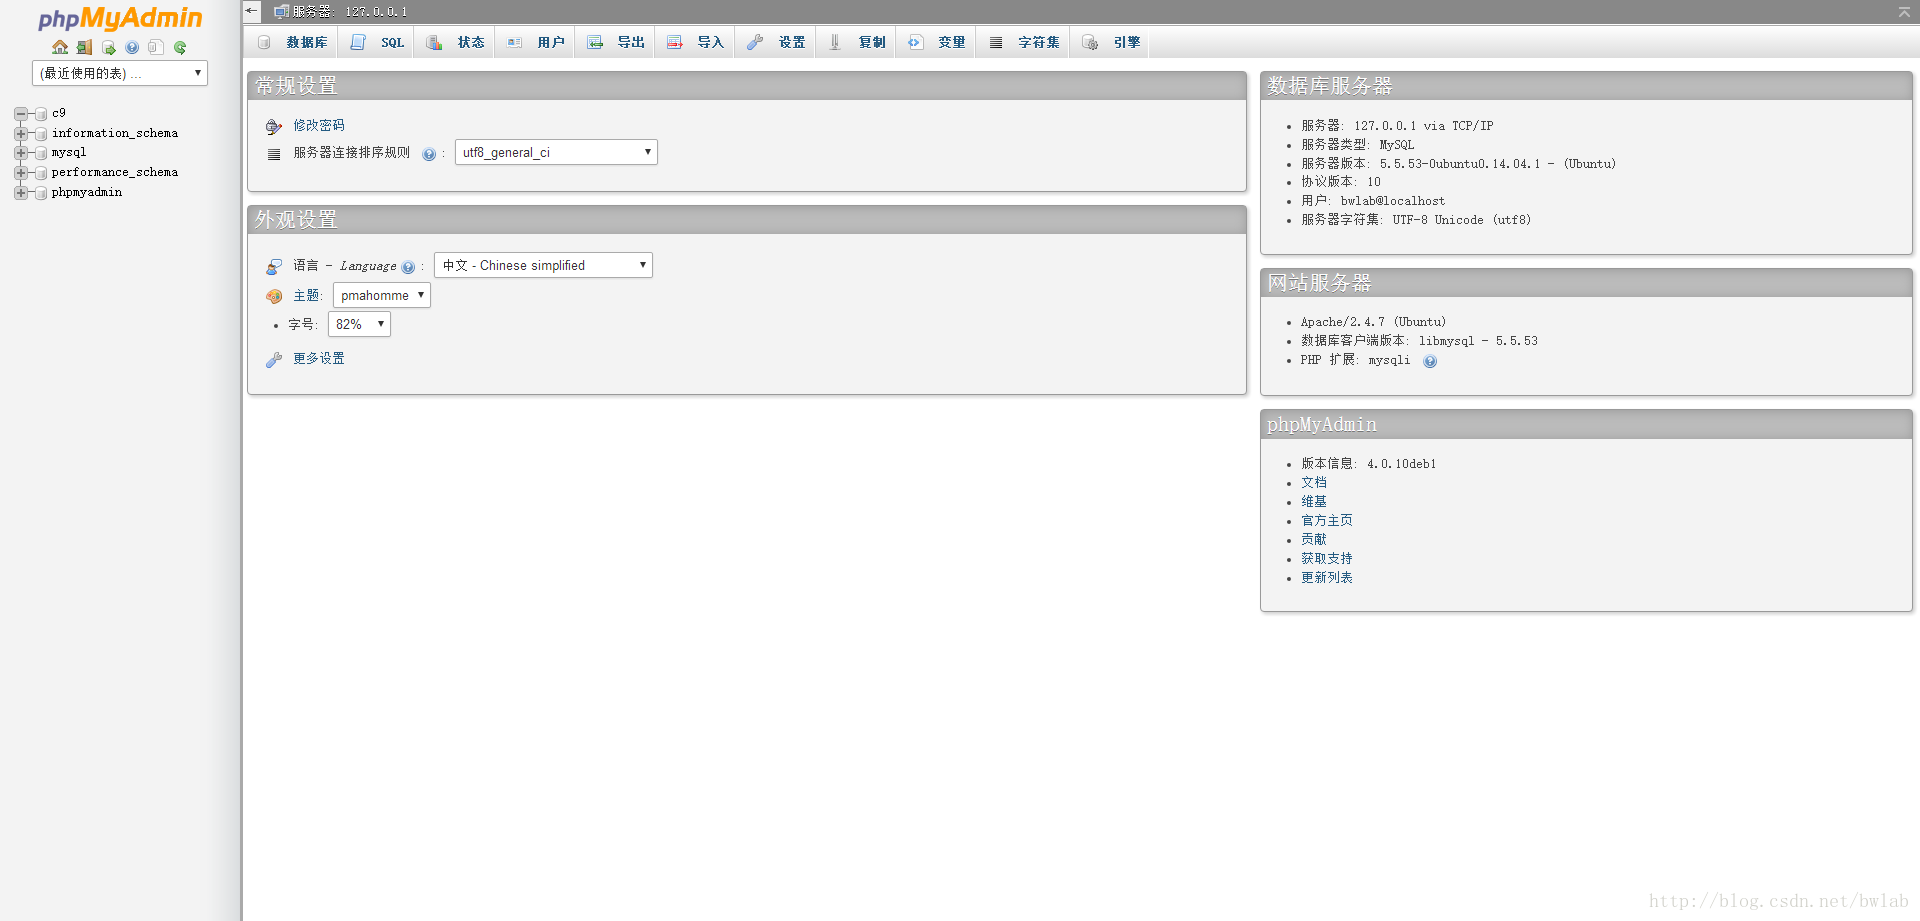Select the performance_schema database name
The image size is (1920, 921).
(115, 172)
